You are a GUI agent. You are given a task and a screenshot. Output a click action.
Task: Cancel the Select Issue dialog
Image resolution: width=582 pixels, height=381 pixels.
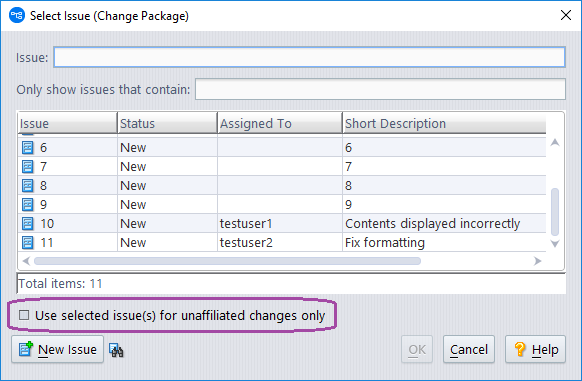pyautogui.click(x=469, y=349)
